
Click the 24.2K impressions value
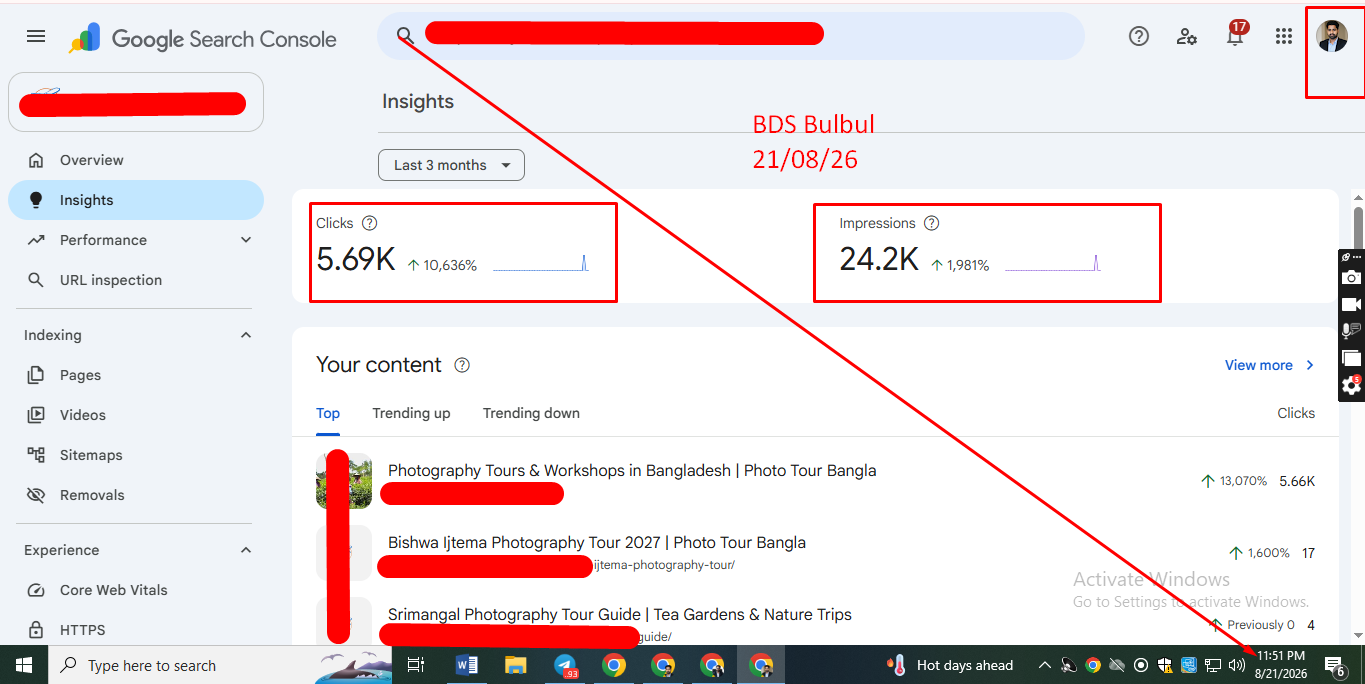point(879,260)
